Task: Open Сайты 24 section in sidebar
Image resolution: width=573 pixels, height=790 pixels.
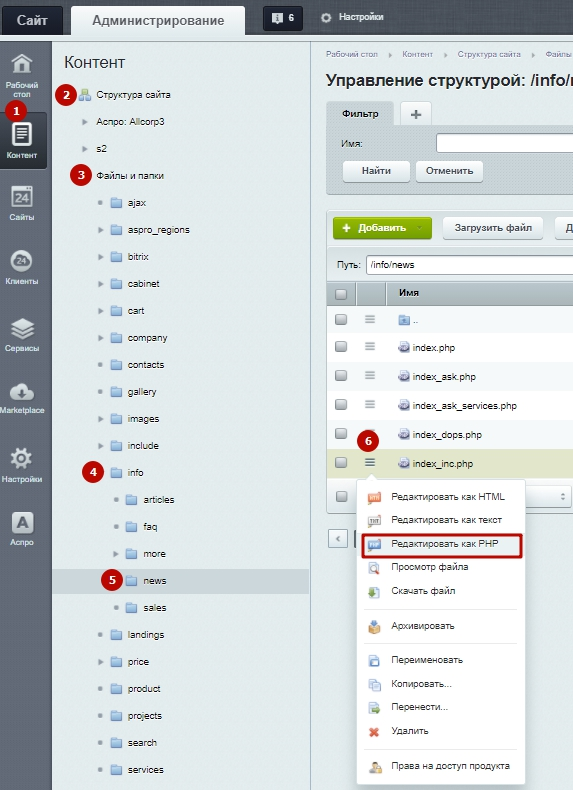Action: pos(22,203)
